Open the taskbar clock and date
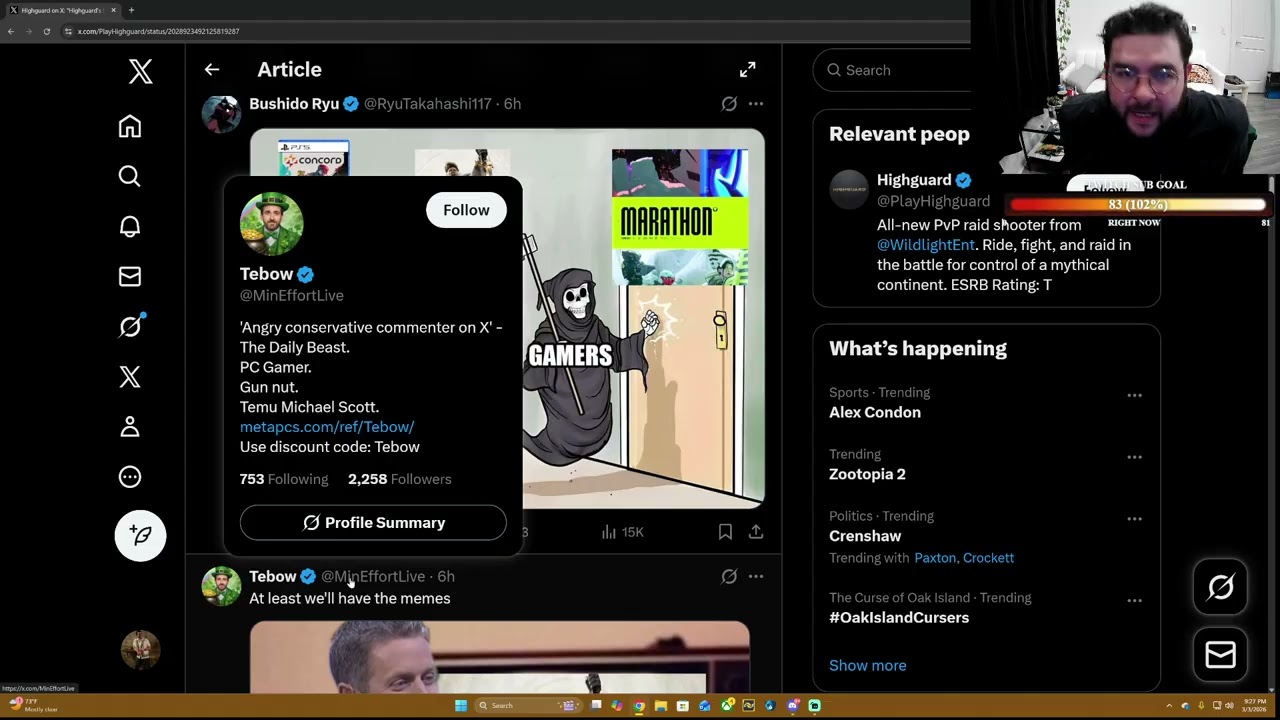Screen dimensions: 1280x720 (1253, 705)
